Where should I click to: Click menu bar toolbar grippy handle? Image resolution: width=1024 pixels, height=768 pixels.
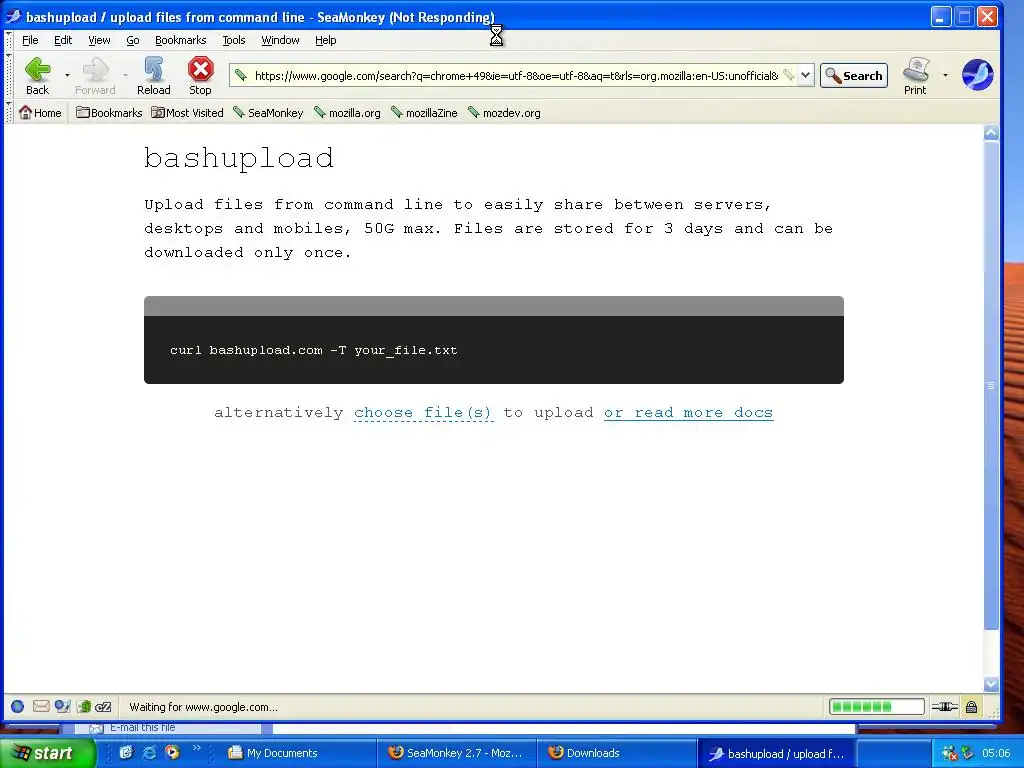(x=8, y=40)
